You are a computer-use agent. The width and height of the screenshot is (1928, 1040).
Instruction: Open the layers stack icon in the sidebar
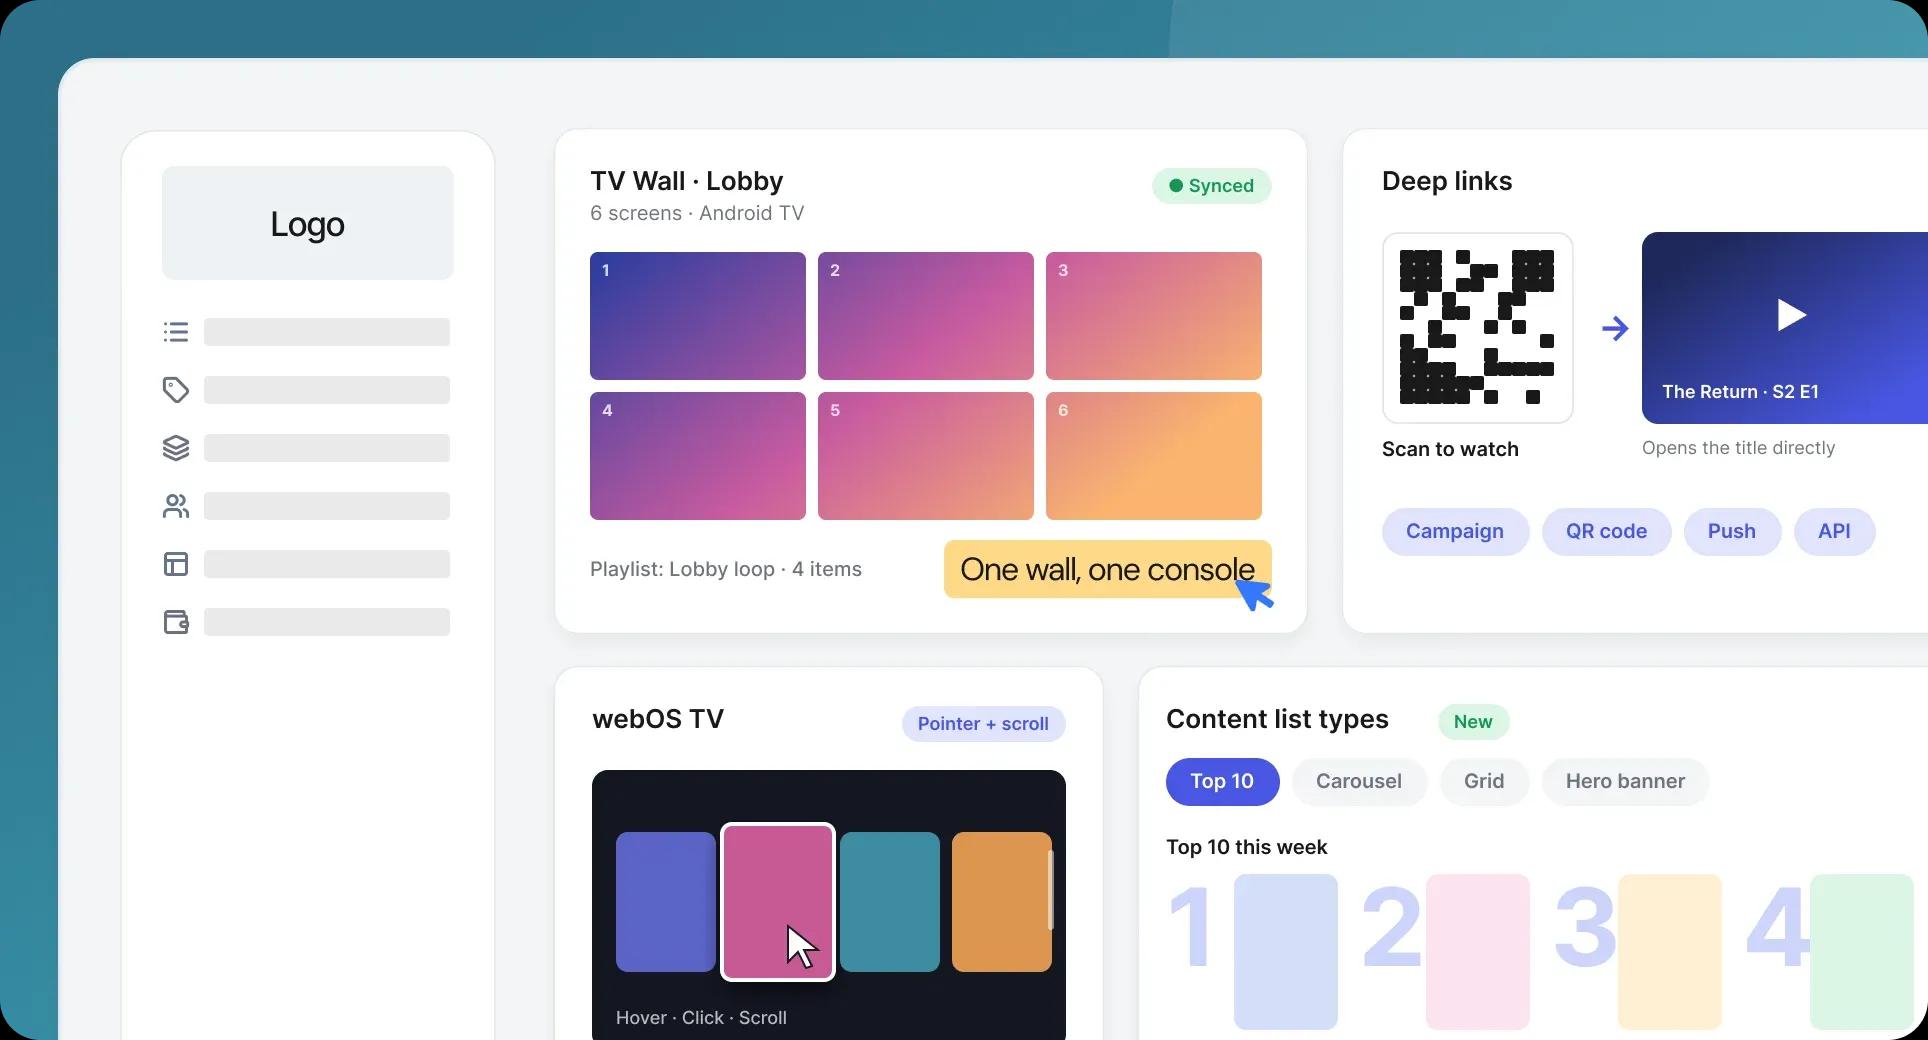(x=176, y=448)
